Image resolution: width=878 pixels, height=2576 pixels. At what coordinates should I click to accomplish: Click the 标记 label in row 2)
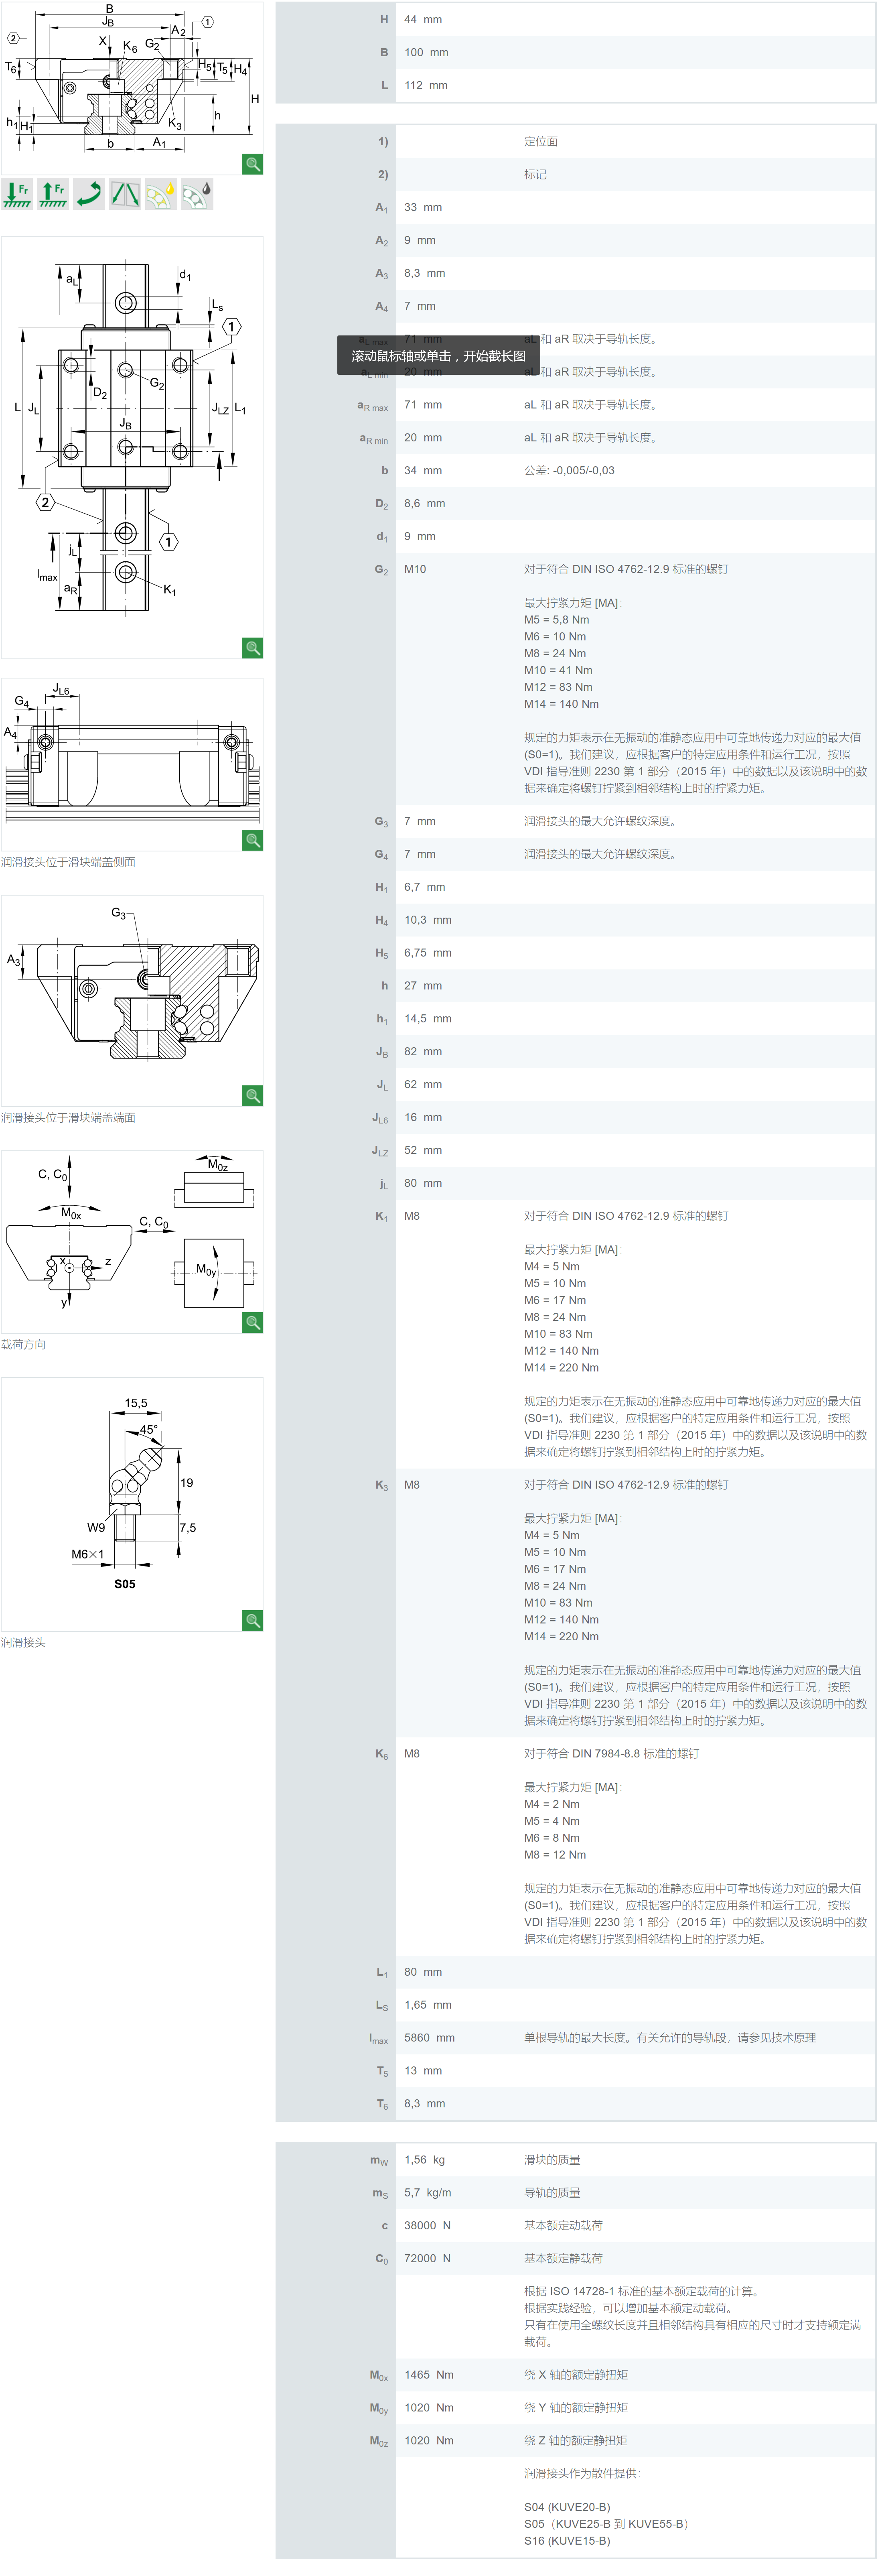(535, 175)
